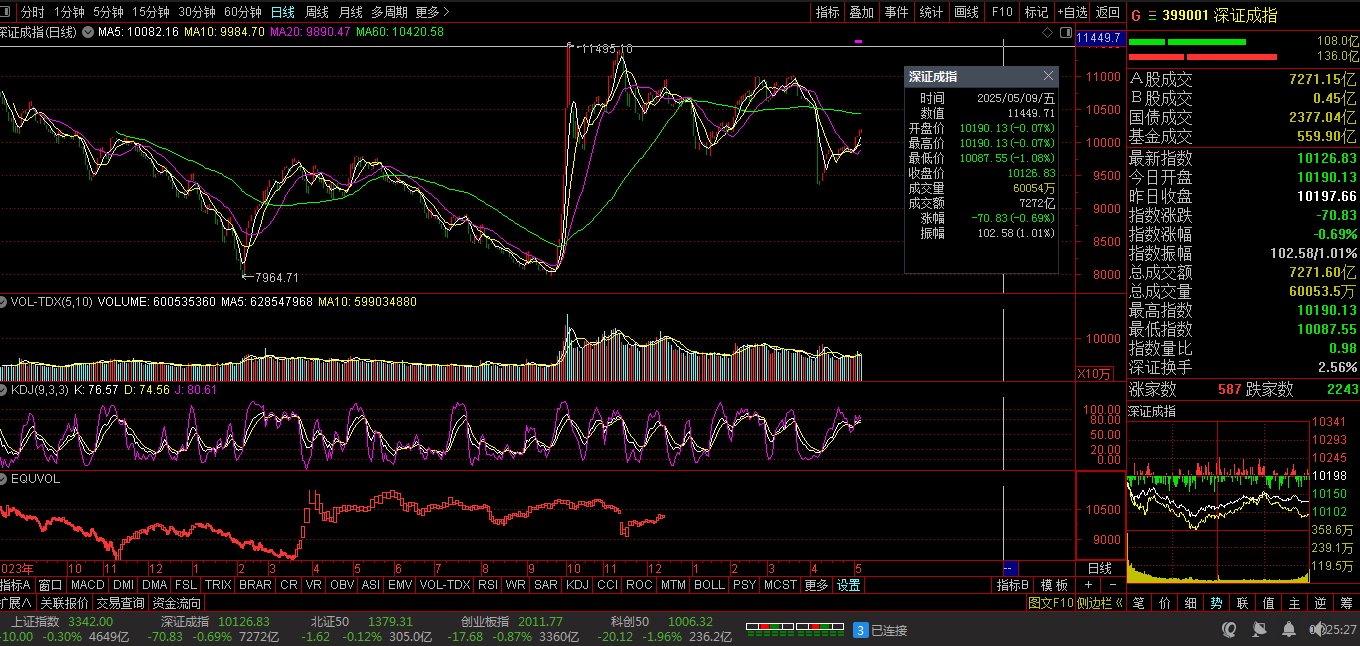Screen dimensions: 1360x646
Task: Select the 筹 tab in side panel
Action: (1345, 603)
